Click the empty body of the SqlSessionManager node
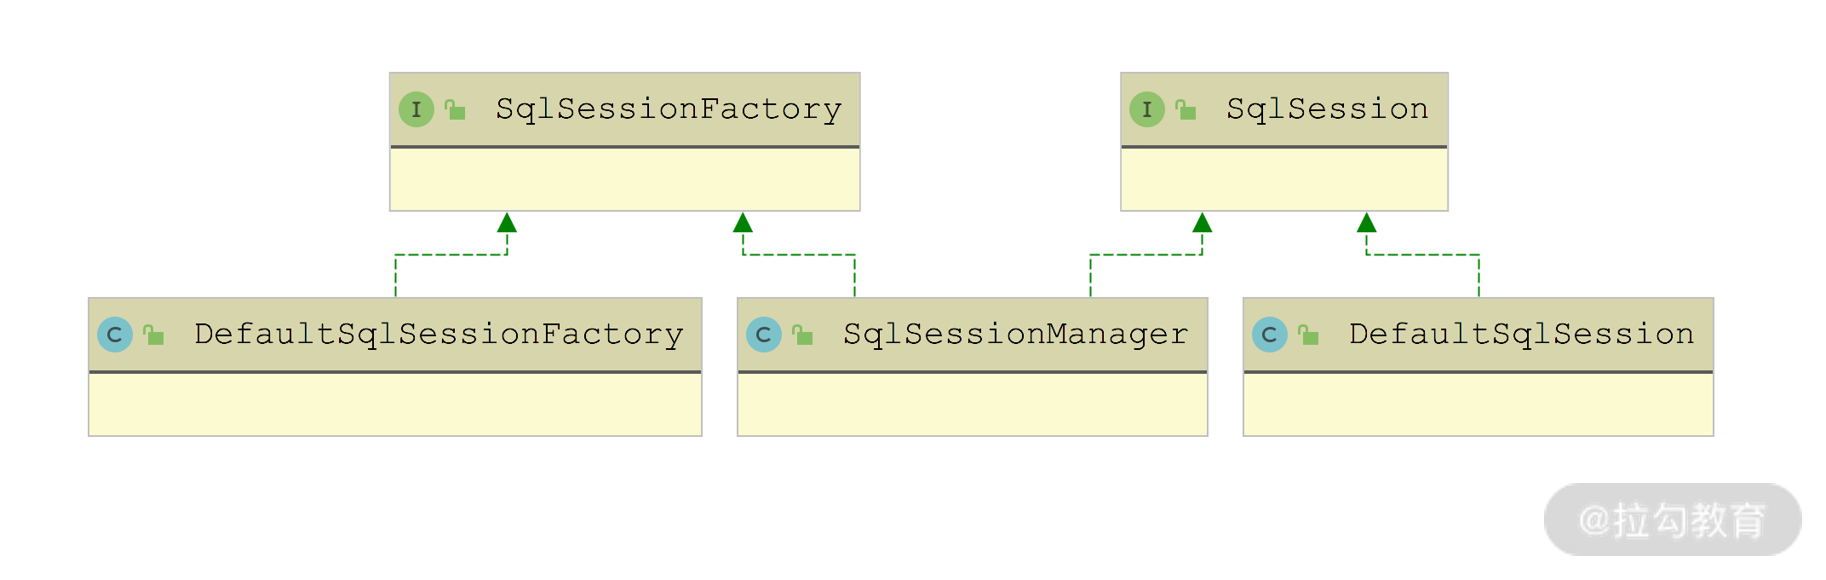 (972, 405)
